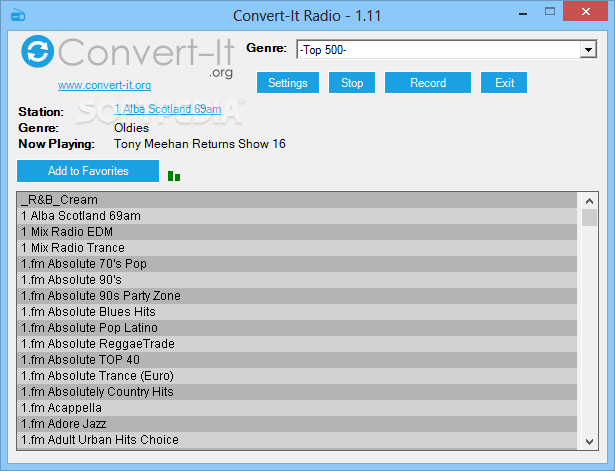Select _R&B_Cream in station list
Viewport: 615px width, 471px height.
coord(297,200)
